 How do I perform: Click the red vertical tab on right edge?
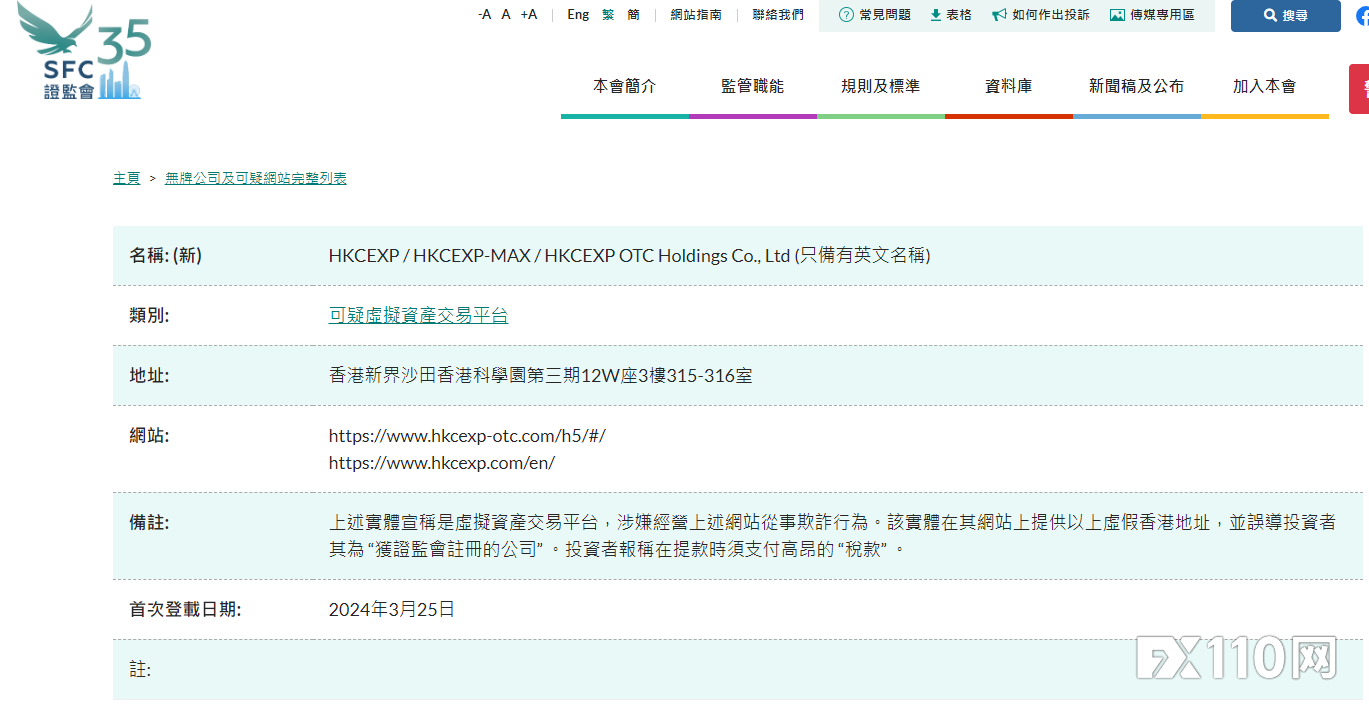1362,88
